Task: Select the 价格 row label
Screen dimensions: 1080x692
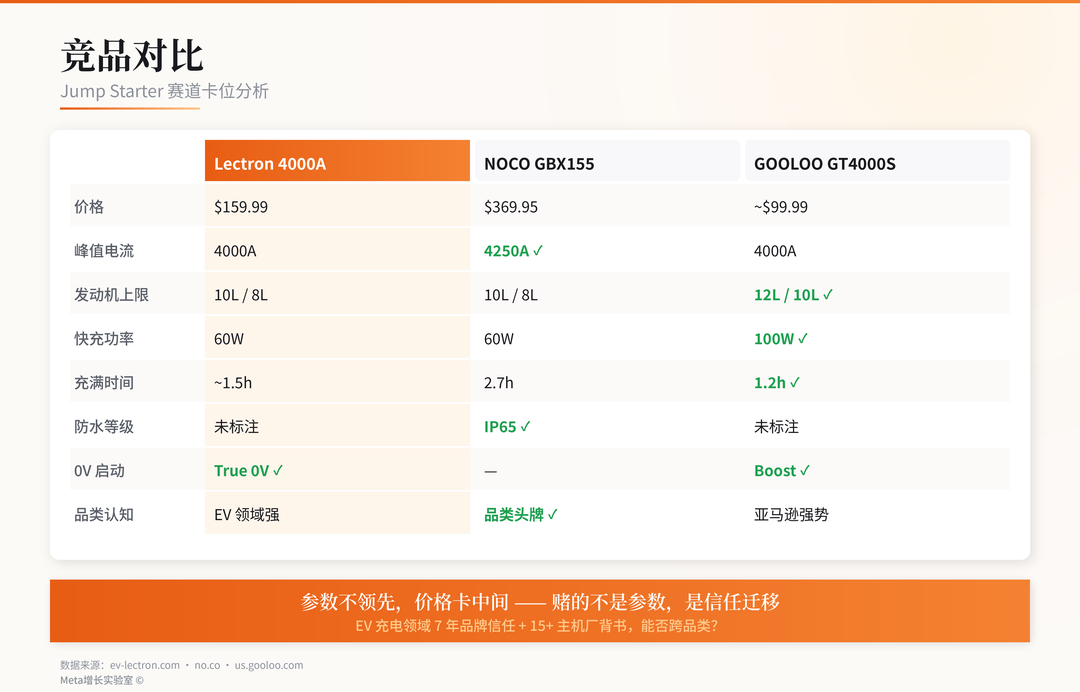Action: (x=89, y=207)
